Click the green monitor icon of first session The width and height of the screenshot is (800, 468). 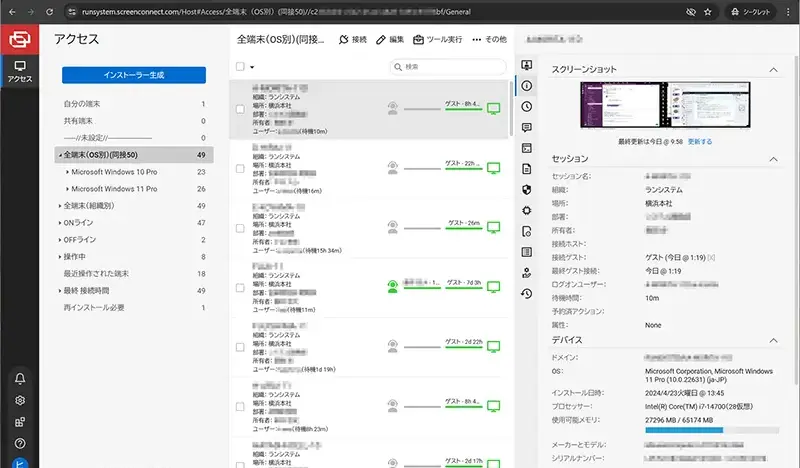[x=493, y=109]
